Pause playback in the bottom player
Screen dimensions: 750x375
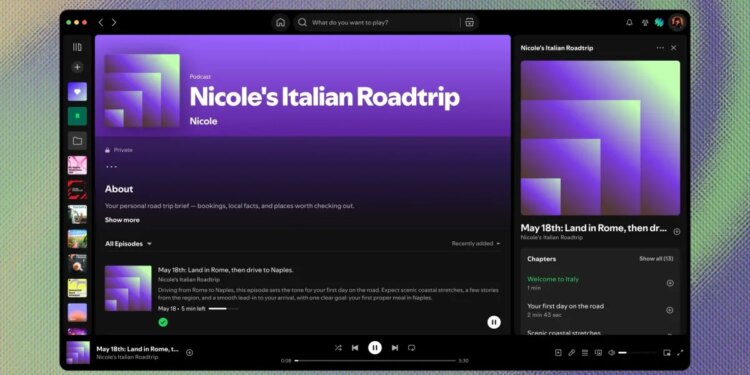pos(375,348)
